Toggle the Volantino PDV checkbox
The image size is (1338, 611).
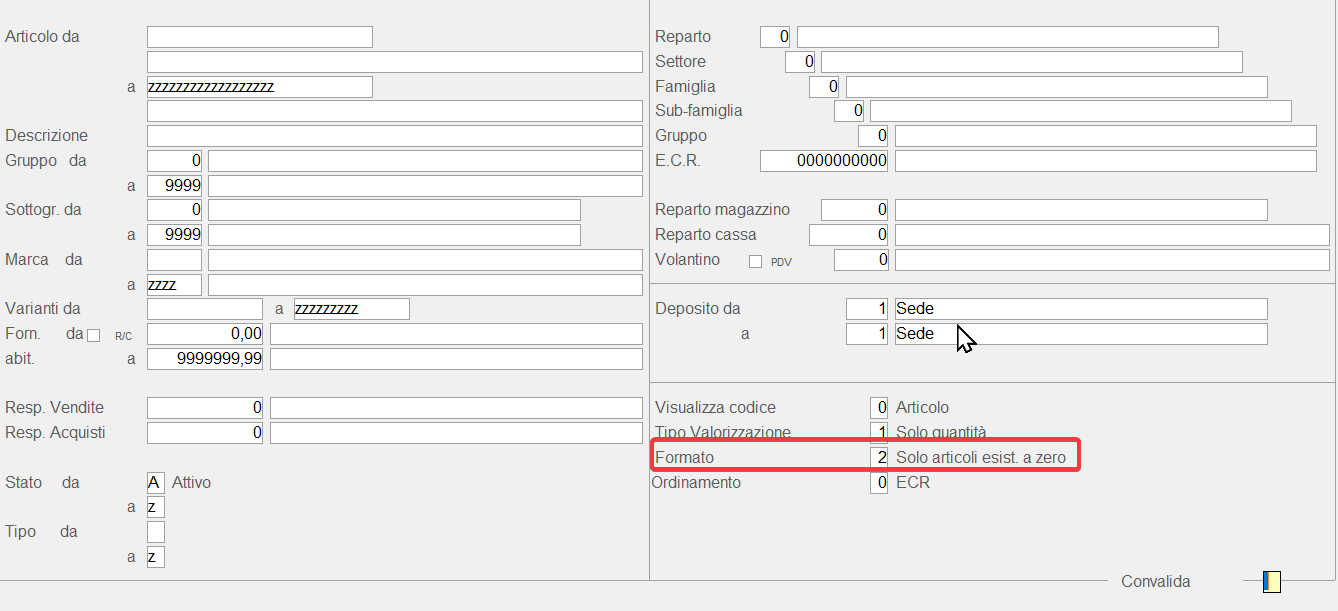pos(756,261)
